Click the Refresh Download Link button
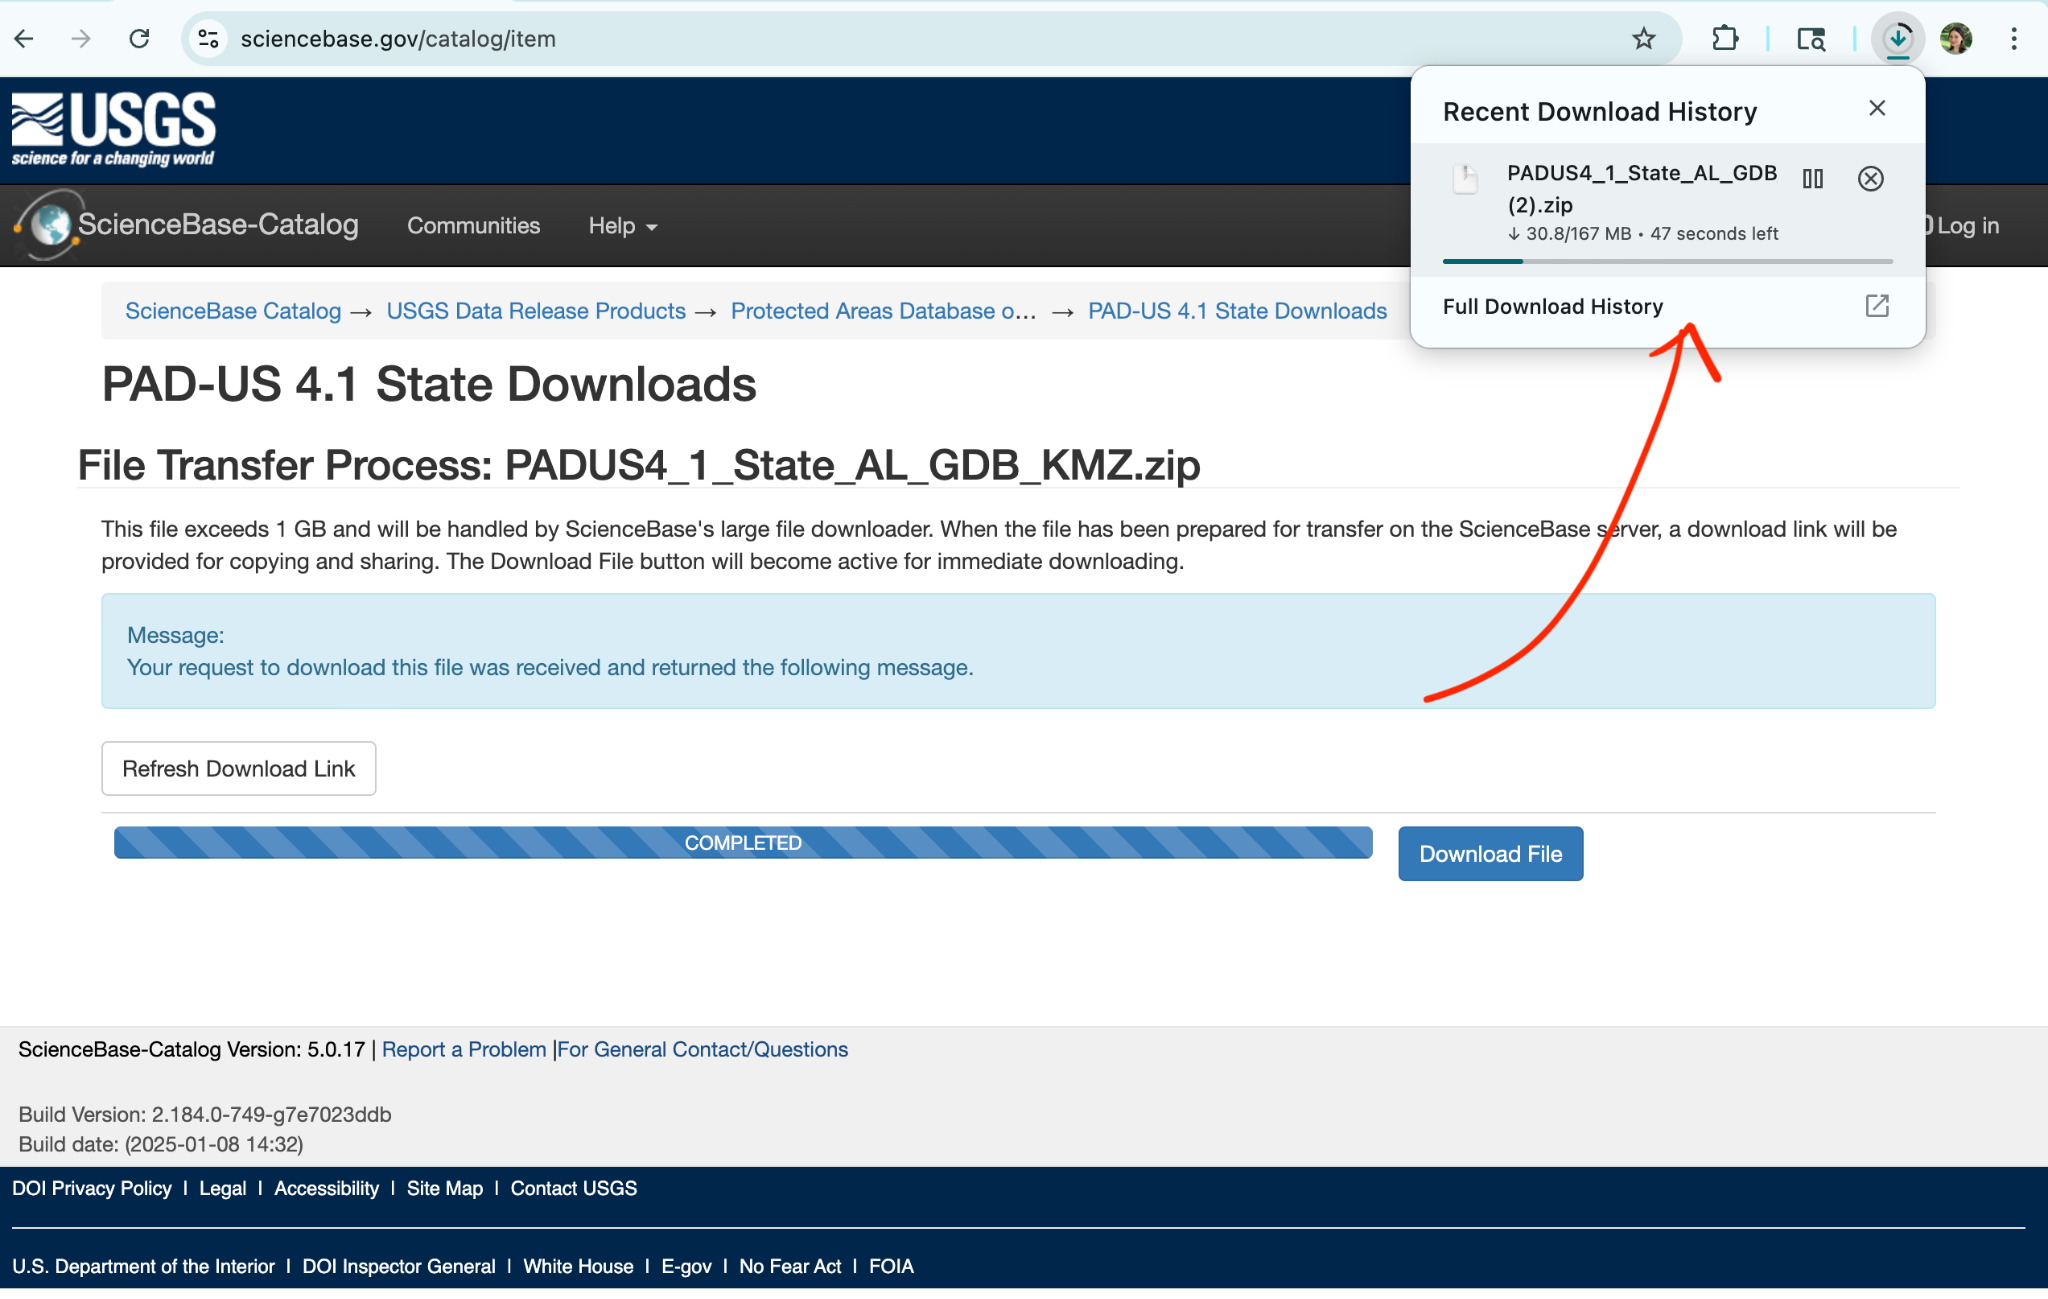The height and width of the screenshot is (1299, 2048). click(x=239, y=769)
